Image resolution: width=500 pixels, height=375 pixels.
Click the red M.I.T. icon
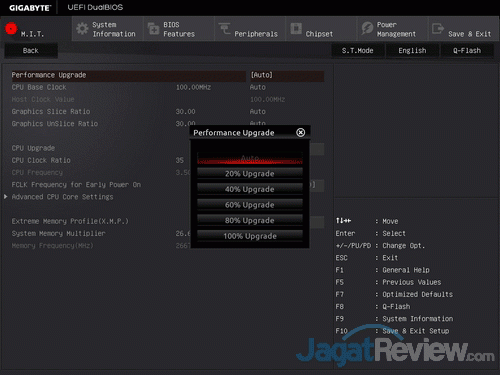(11, 29)
